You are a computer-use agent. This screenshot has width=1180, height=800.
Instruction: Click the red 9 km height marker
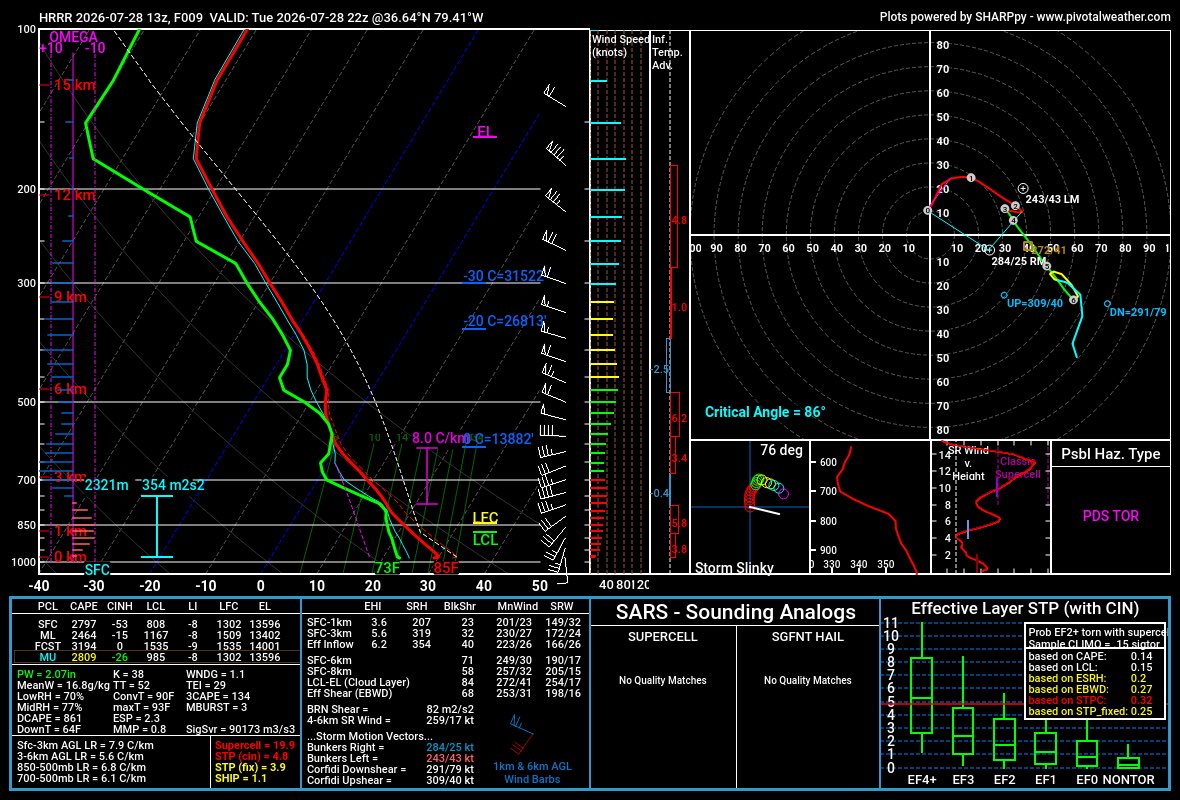click(69, 297)
